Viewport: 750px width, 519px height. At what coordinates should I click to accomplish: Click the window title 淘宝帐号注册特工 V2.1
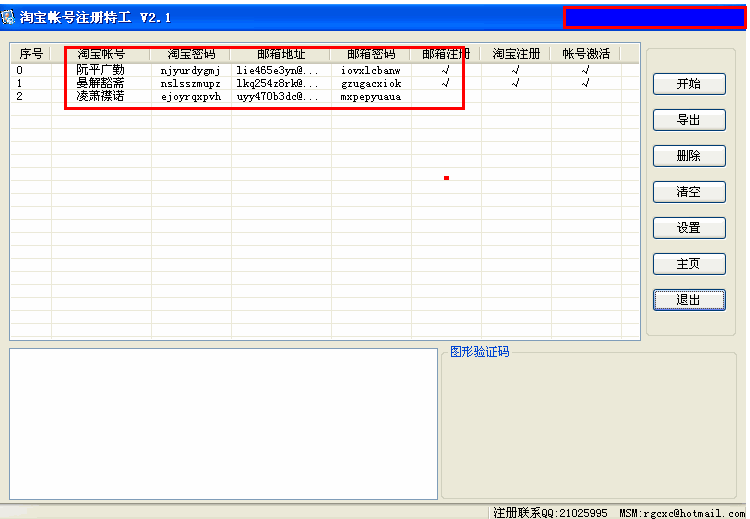pos(95,18)
